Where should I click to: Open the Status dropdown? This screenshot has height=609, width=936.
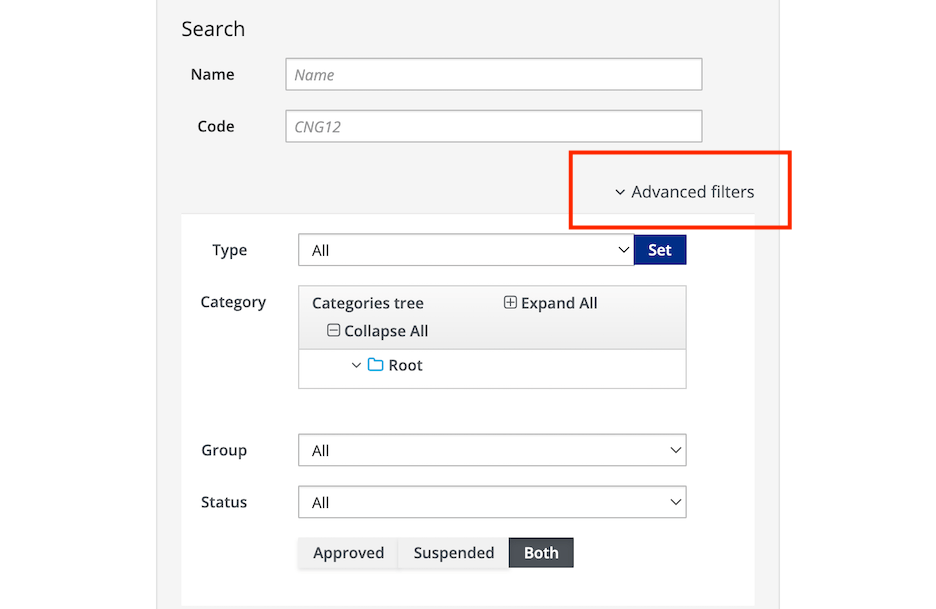click(492, 502)
